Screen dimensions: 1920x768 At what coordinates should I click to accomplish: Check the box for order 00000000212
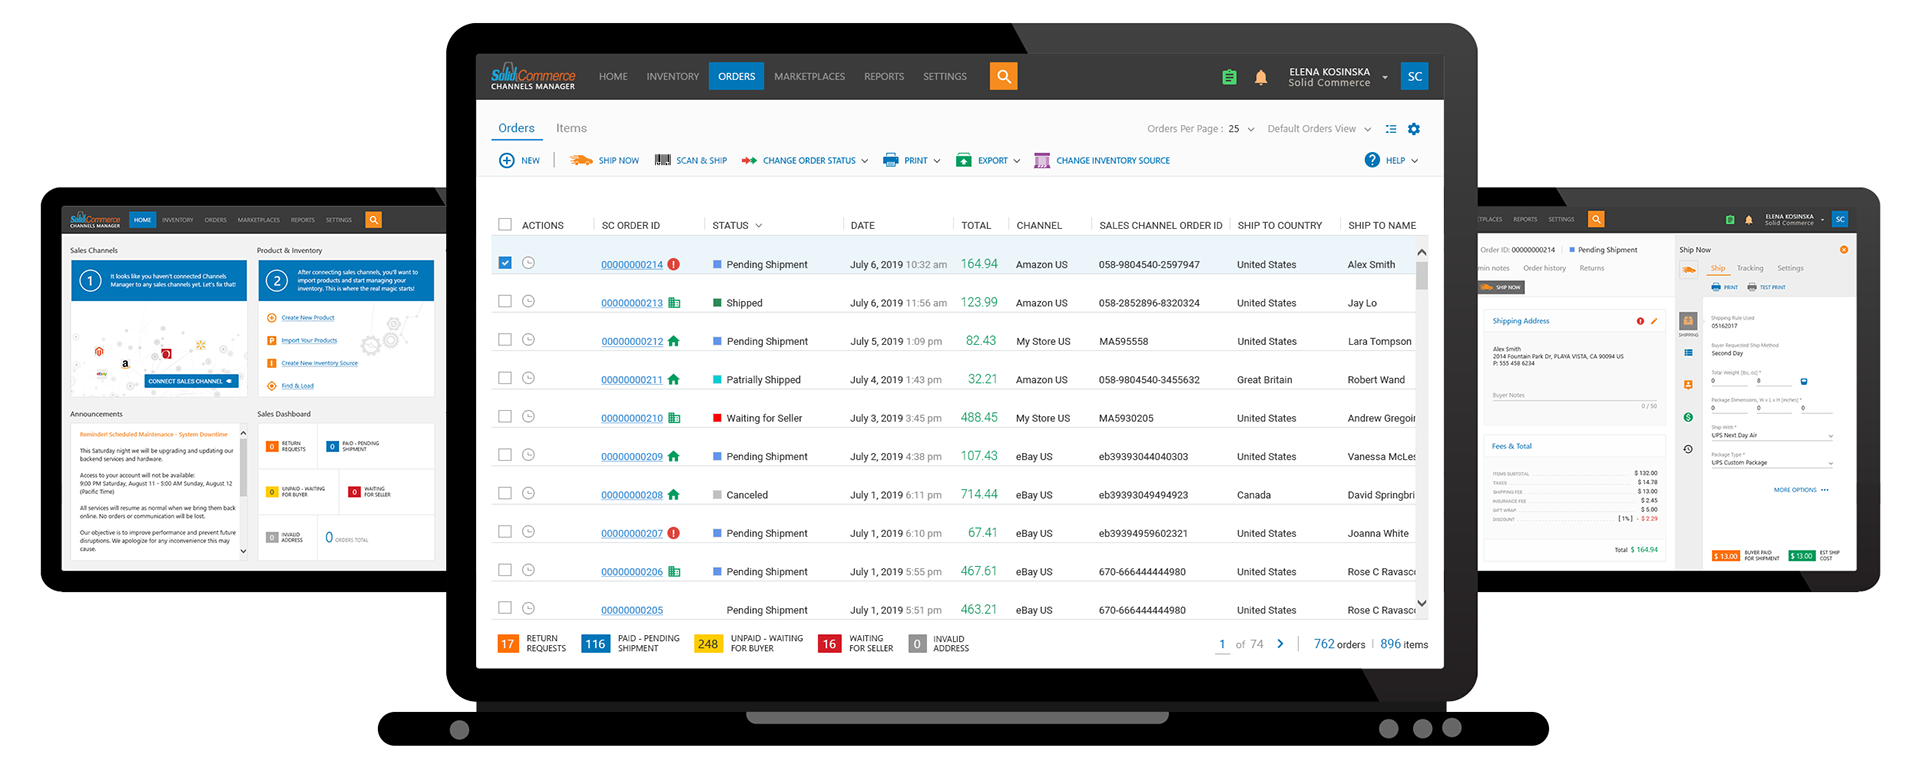point(505,340)
